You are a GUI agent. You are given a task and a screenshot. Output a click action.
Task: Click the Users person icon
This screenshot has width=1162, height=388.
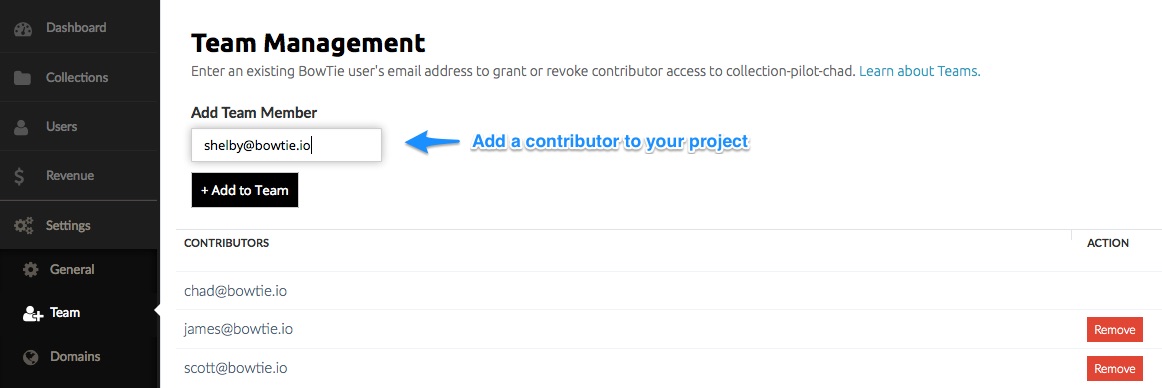(x=22, y=127)
